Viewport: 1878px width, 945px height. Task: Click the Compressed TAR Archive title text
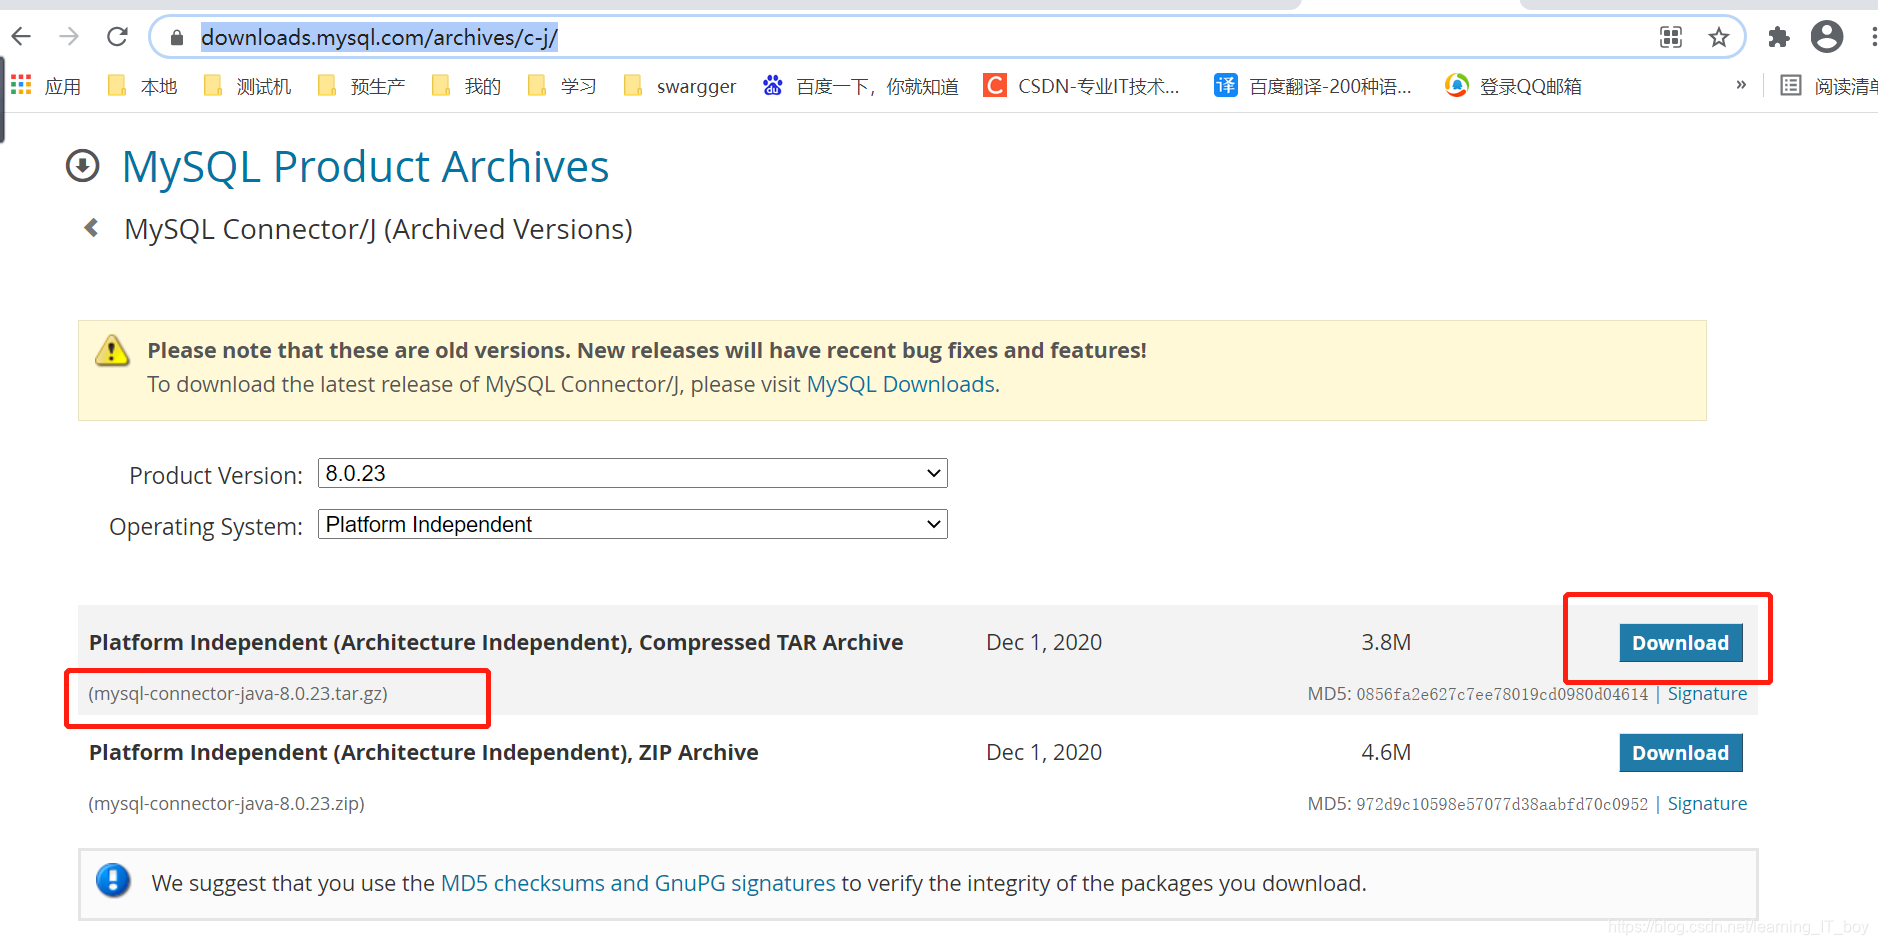coord(496,643)
